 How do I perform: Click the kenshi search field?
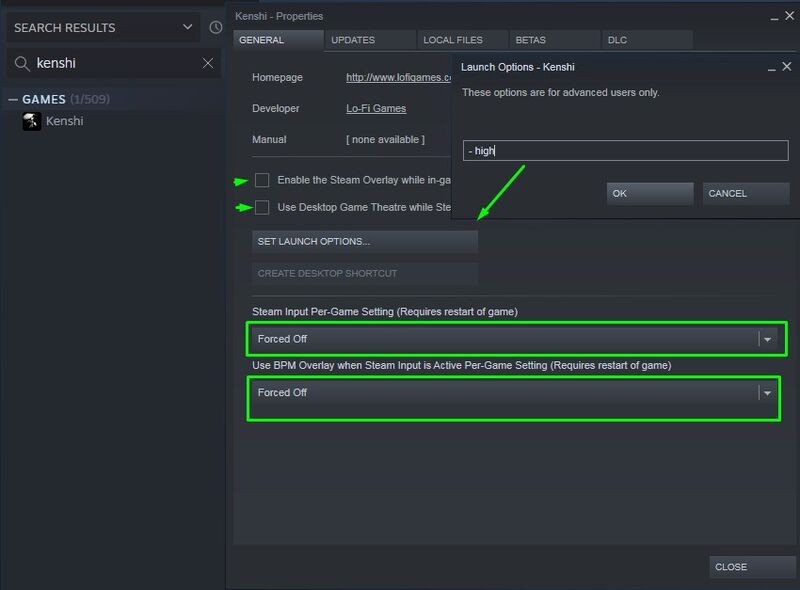113,63
